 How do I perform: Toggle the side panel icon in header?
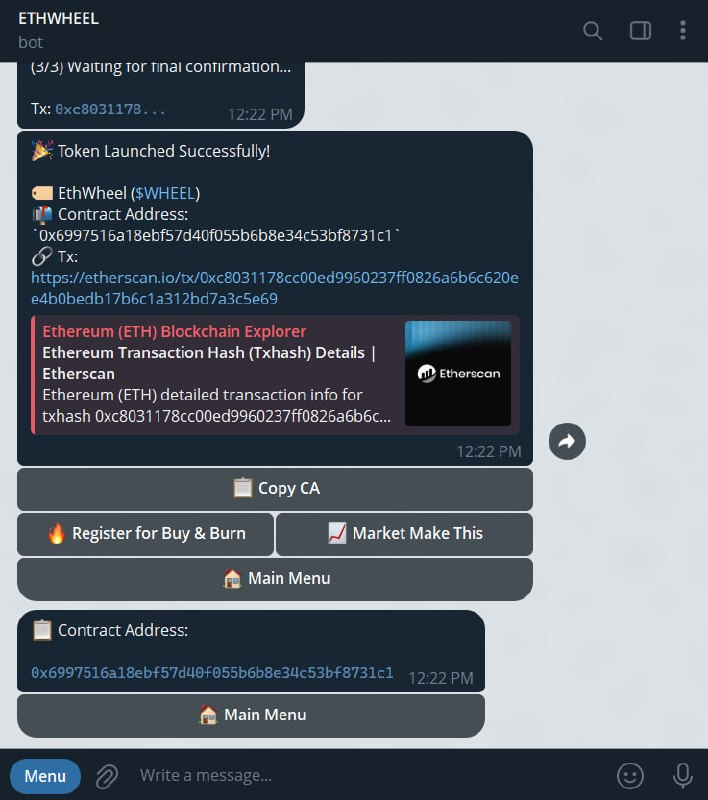tap(640, 31)
